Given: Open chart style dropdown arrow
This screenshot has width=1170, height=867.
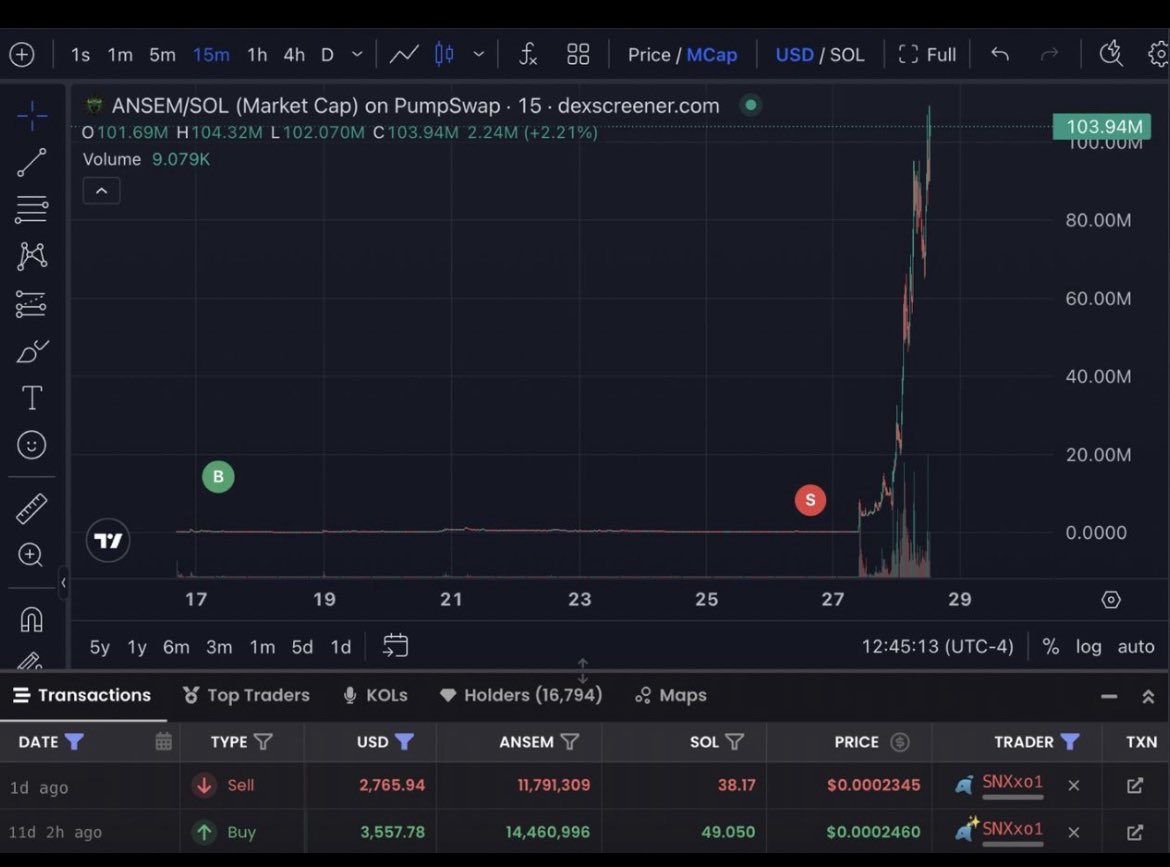Looking at the screenshot, I should point(479,54).
